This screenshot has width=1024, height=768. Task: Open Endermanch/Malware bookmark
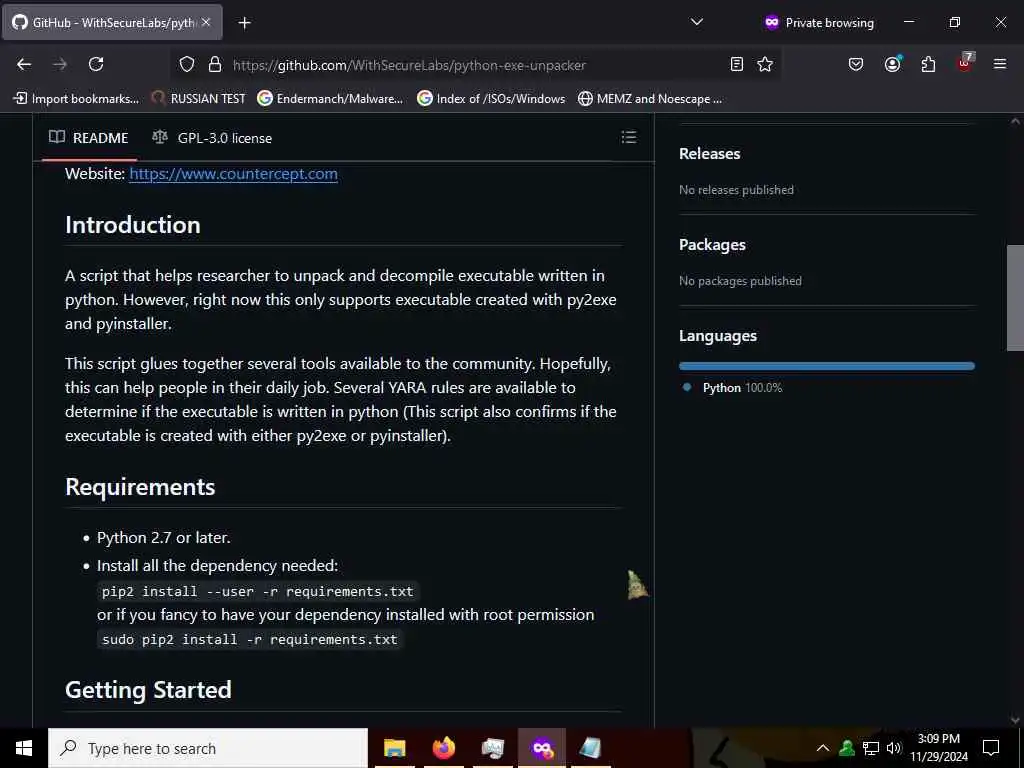[330, 99]
